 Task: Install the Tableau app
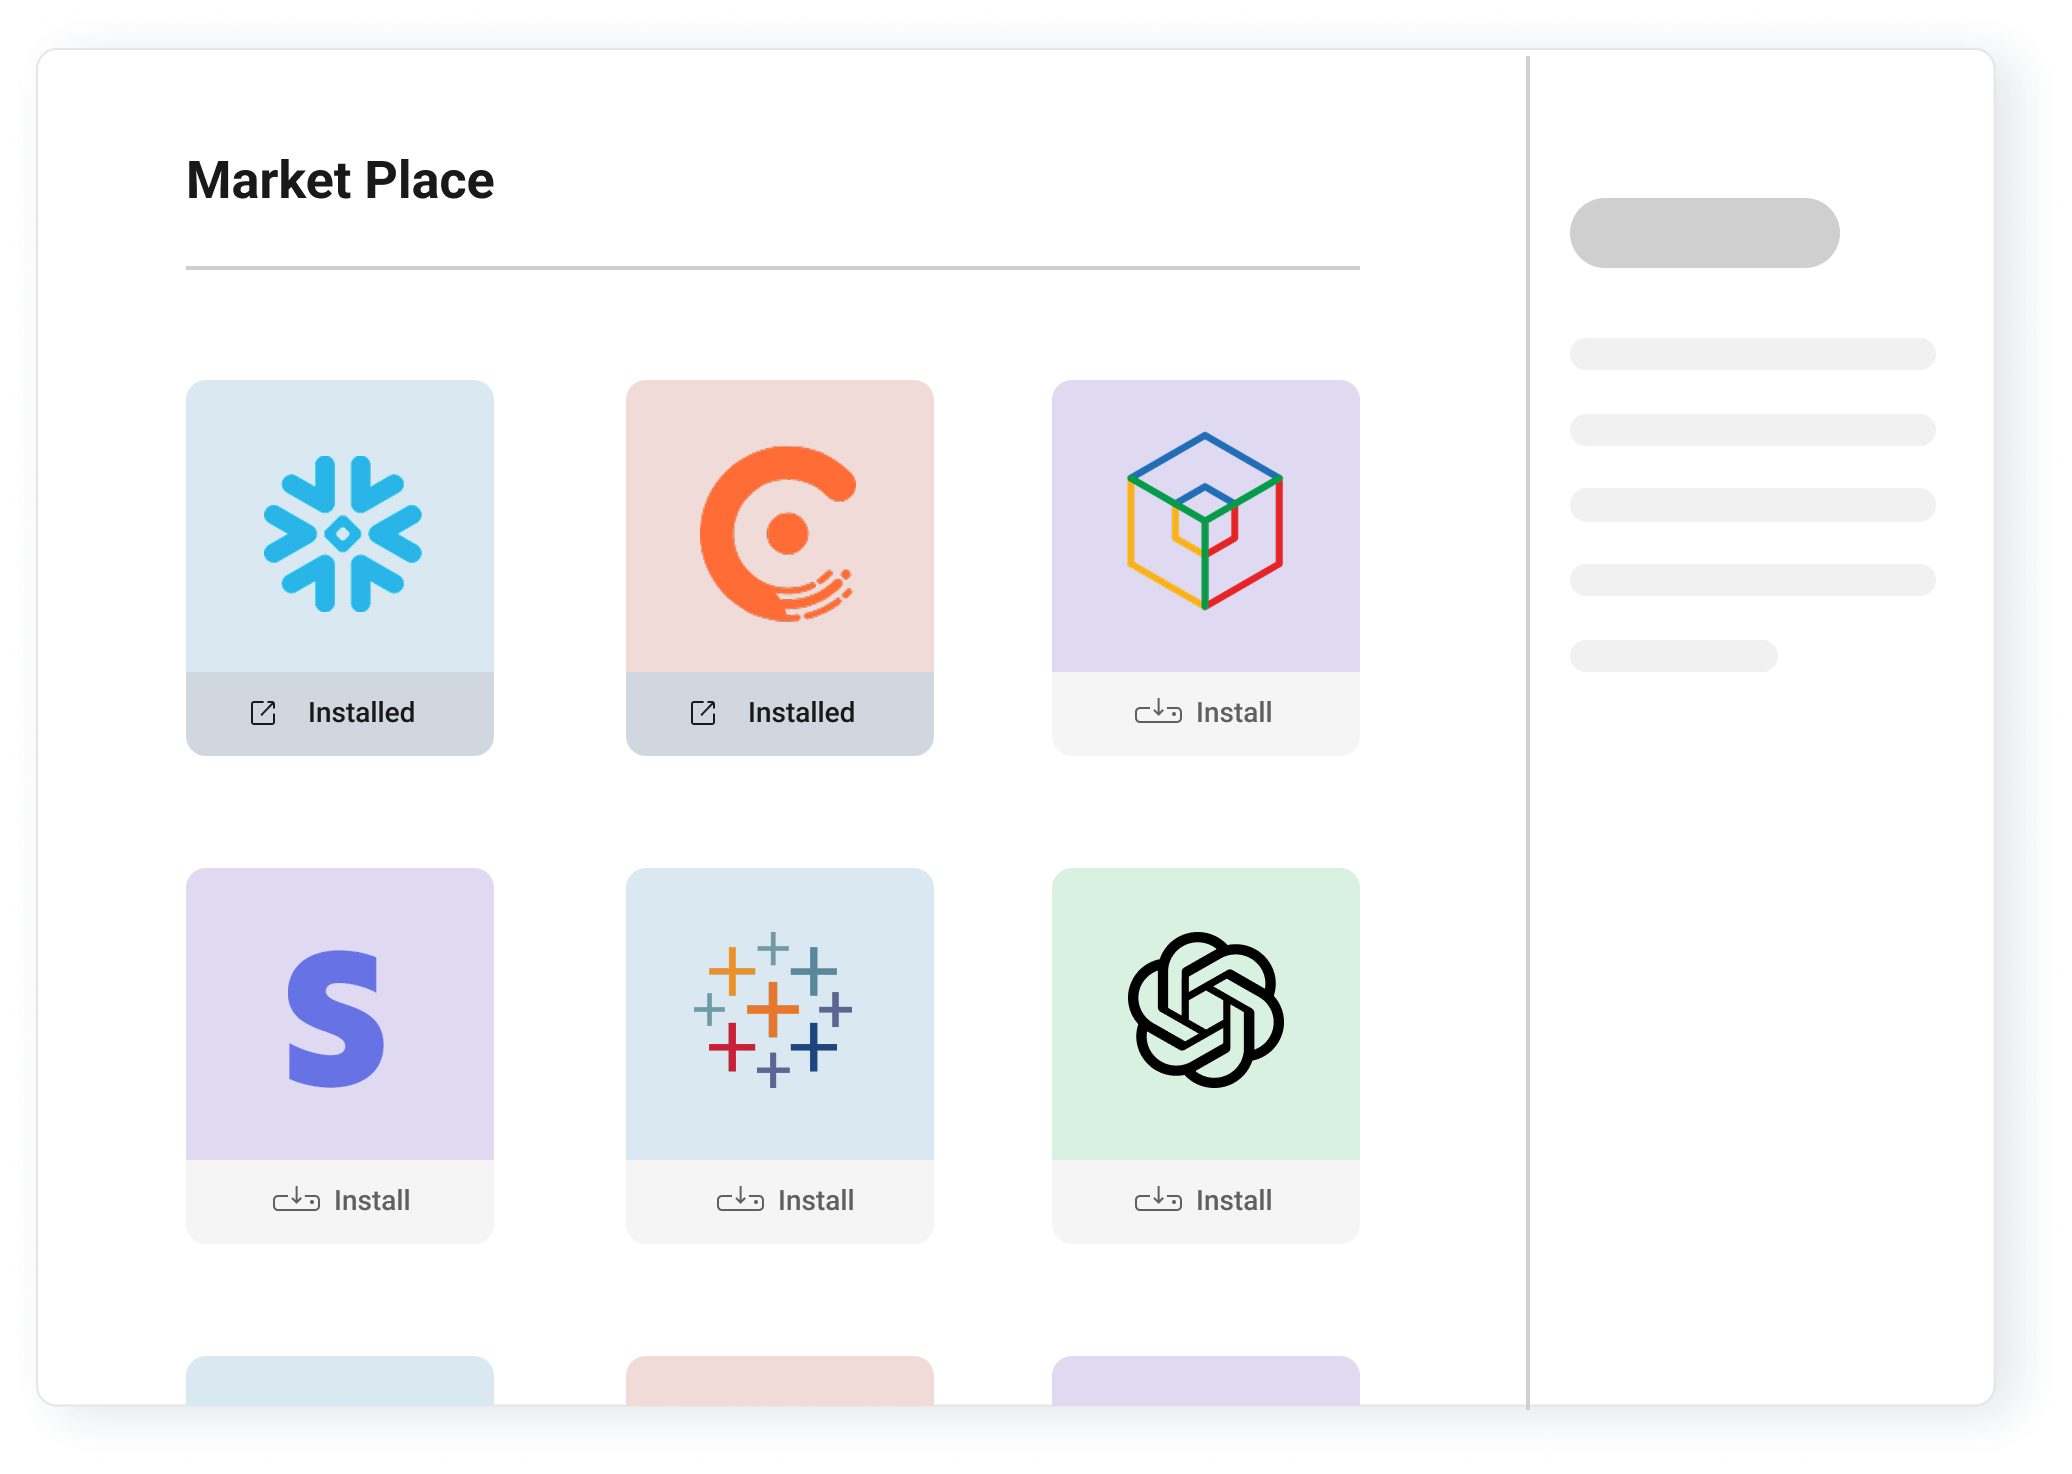[x=780, y=1201]
